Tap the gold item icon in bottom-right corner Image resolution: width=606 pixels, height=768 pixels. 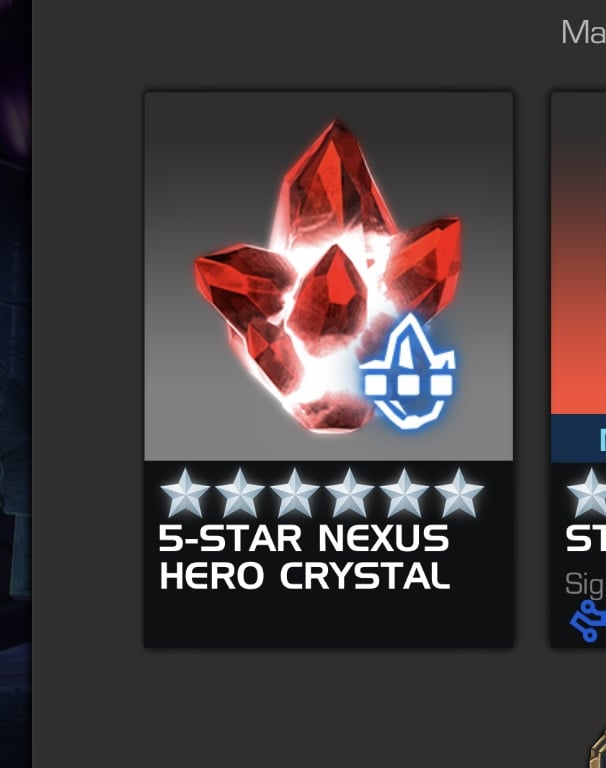[597, 749]
